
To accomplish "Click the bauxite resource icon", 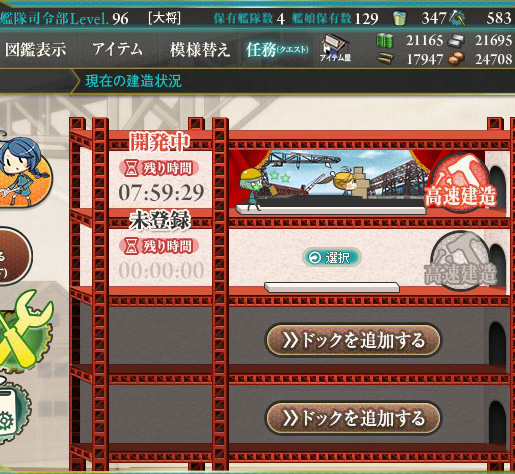I will [457, 59].
